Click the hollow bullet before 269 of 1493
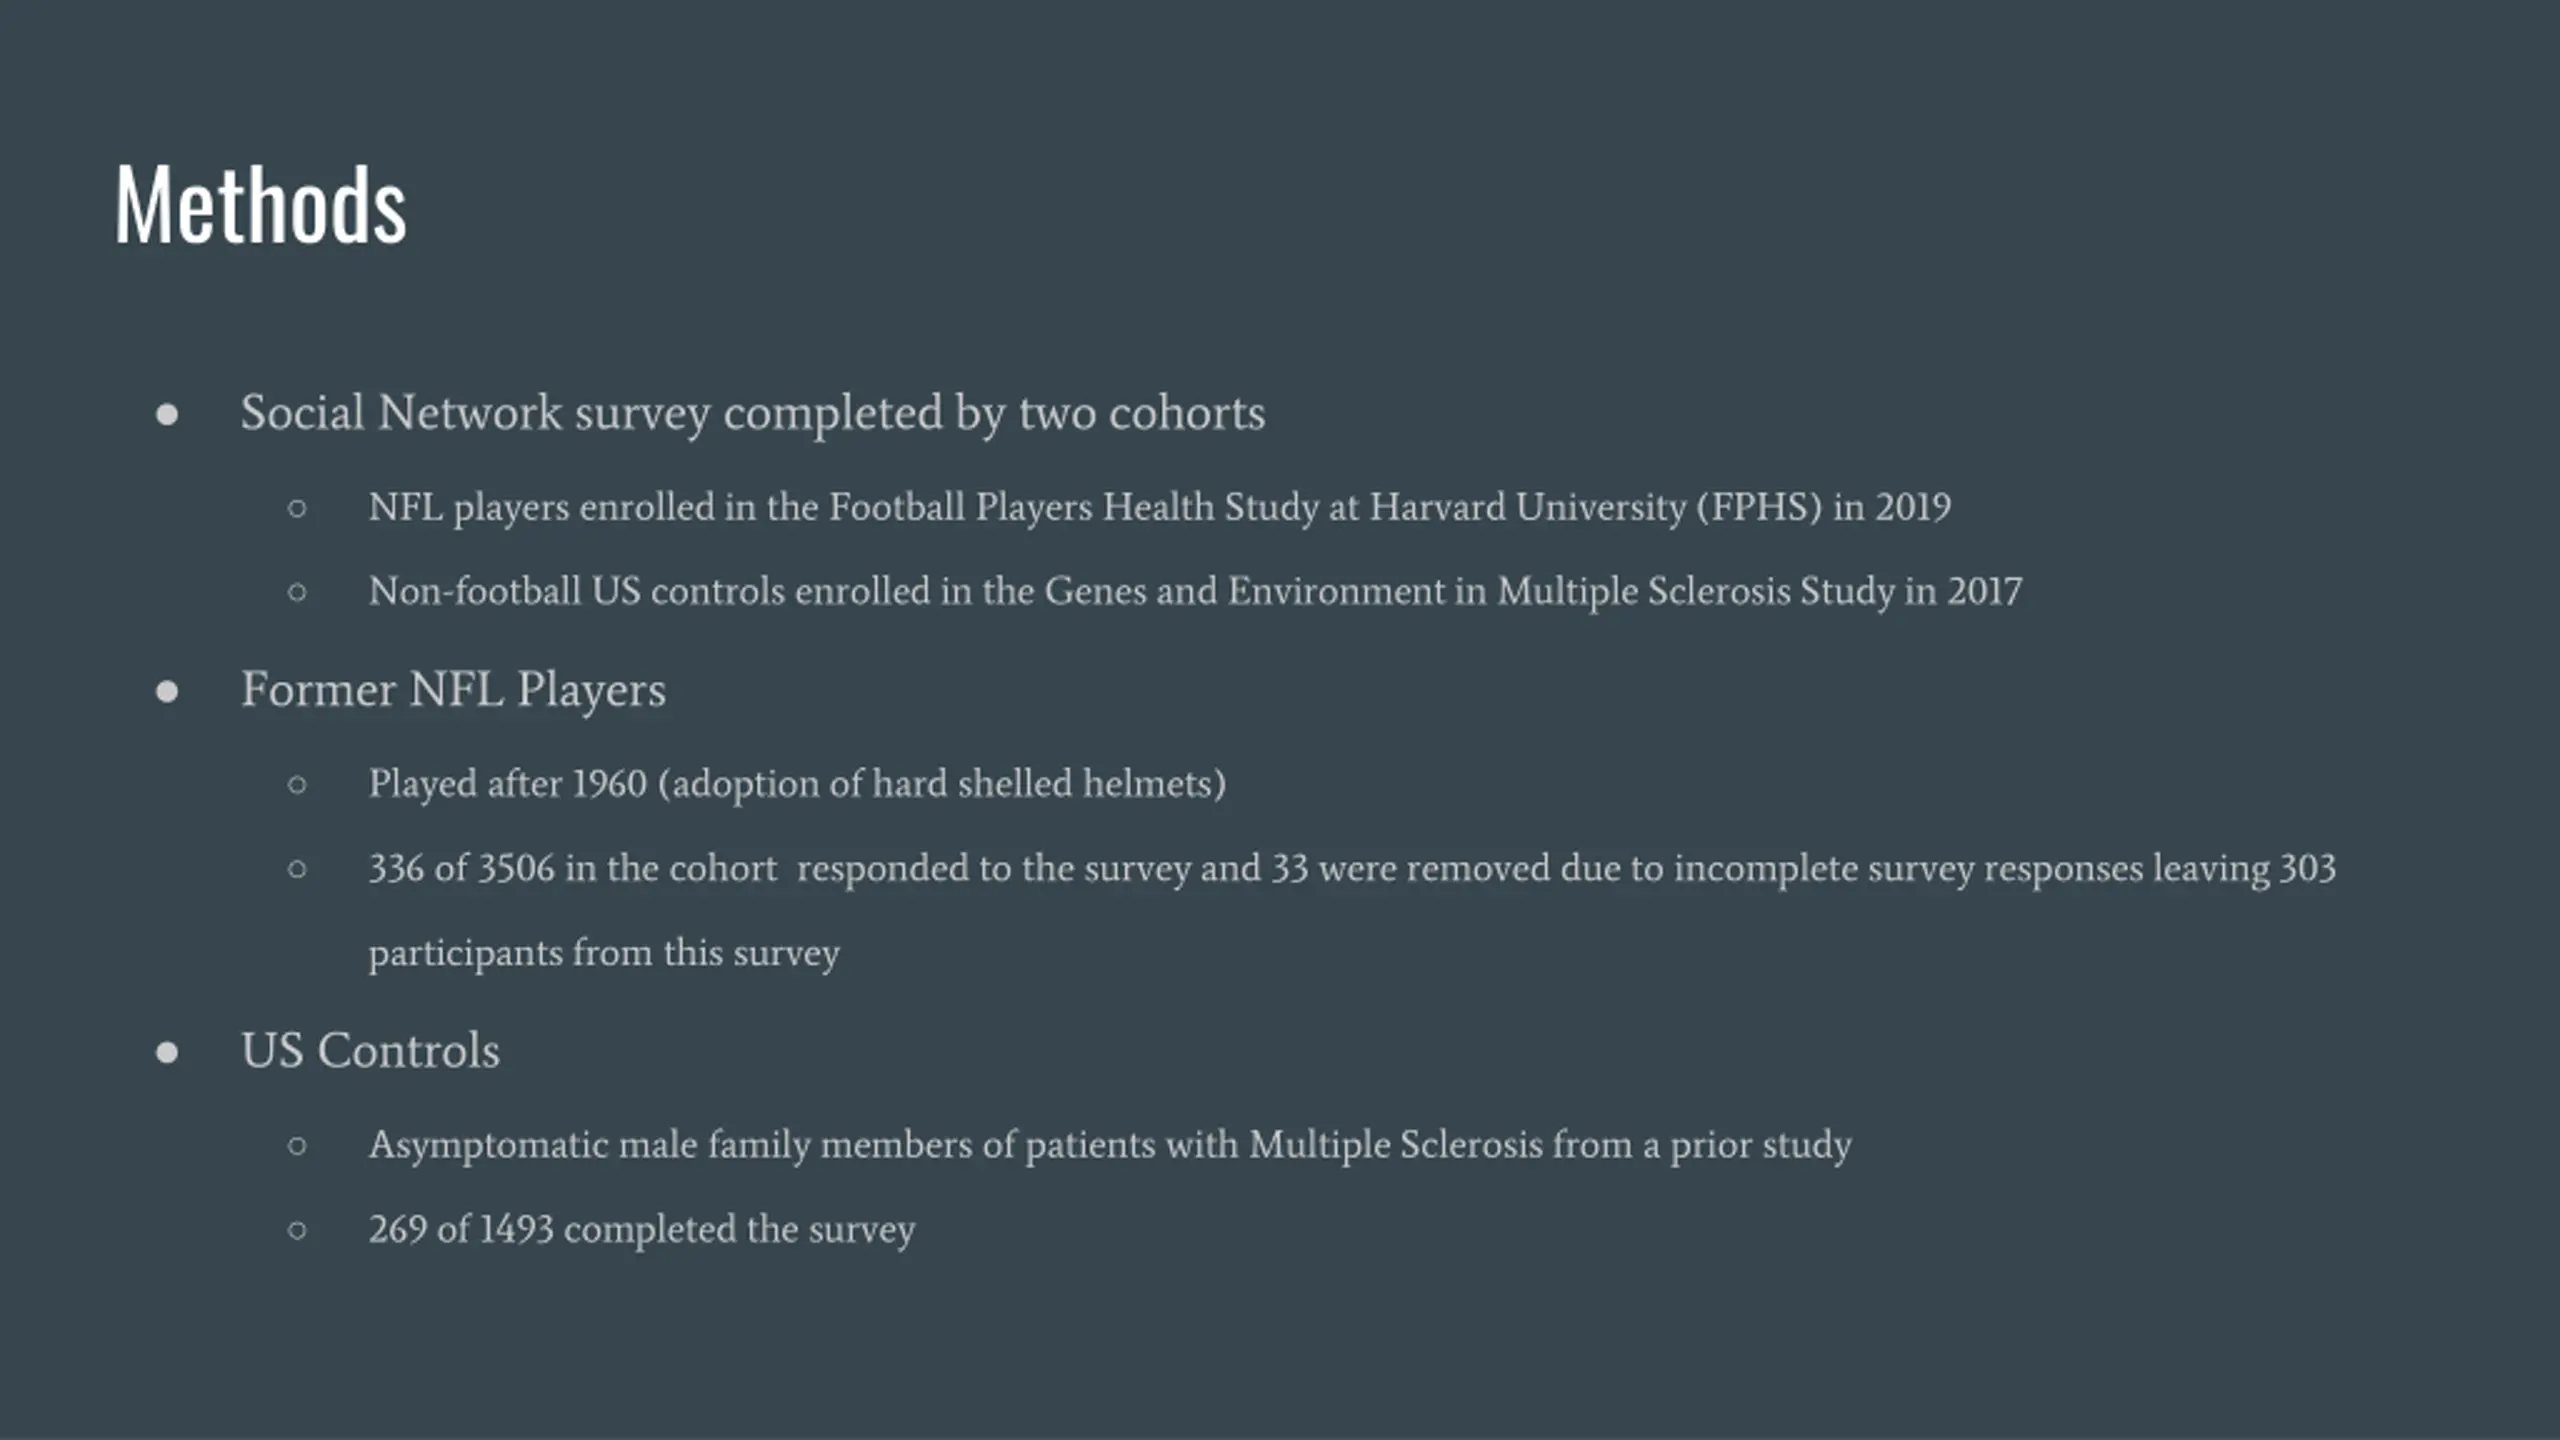 [297, 1230]
